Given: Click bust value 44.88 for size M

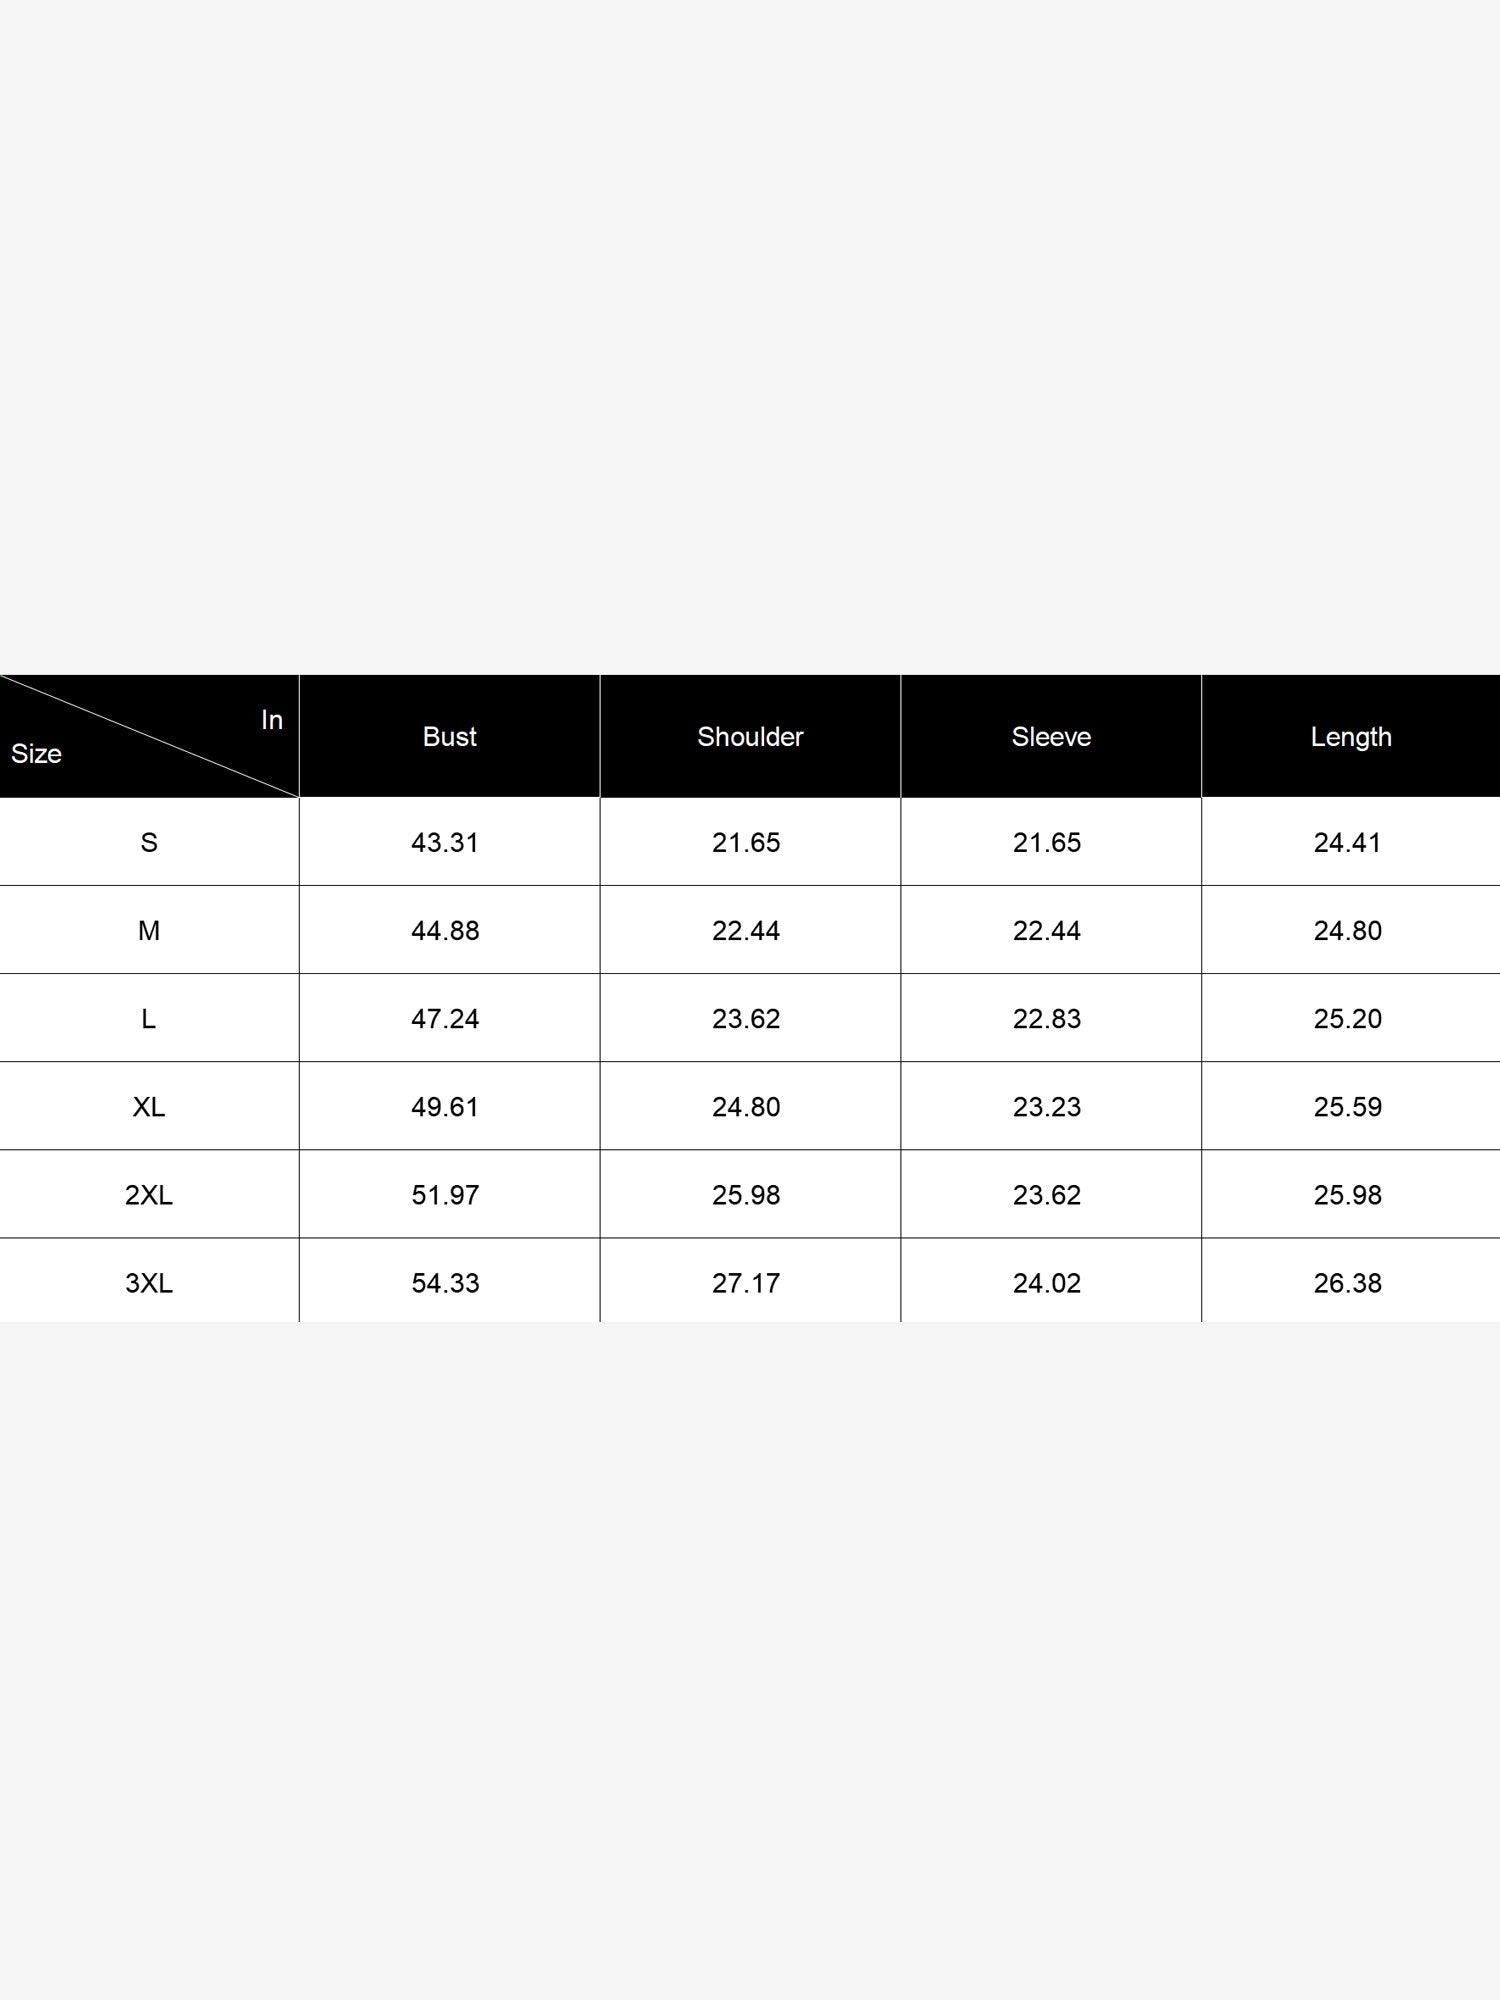Looking at the screenshot, I should [445, 931].
